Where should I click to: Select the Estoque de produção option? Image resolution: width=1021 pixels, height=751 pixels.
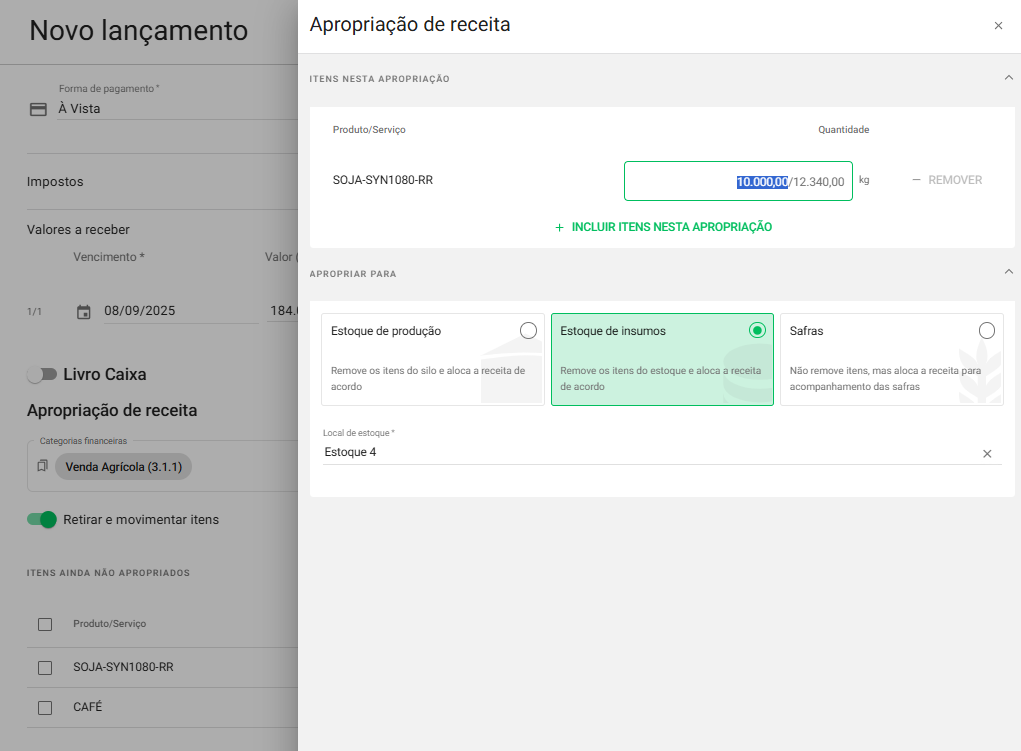tap(528, 331)
